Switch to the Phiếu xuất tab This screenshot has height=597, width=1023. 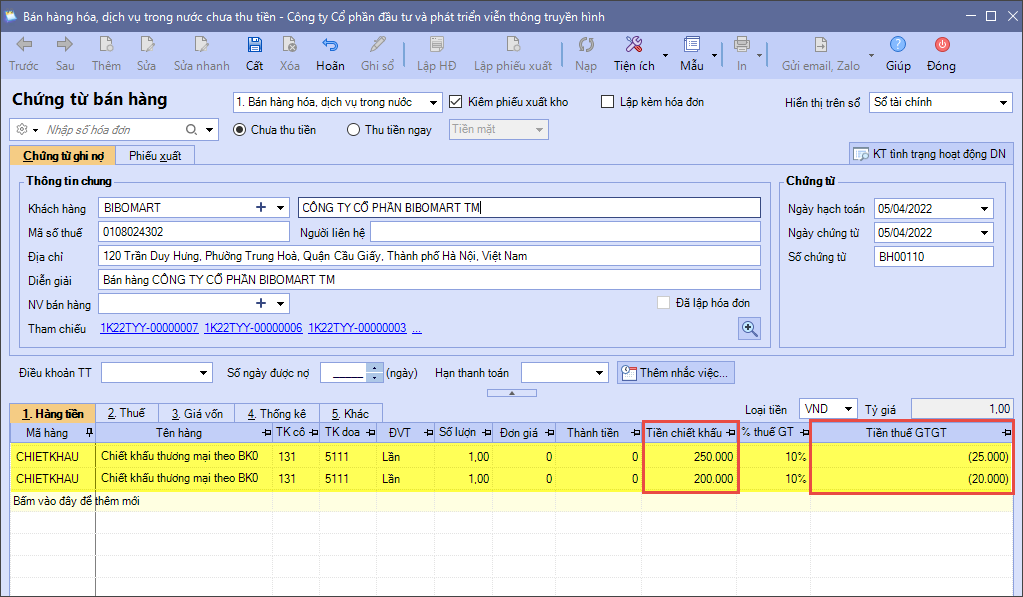(x=154, y=156)
